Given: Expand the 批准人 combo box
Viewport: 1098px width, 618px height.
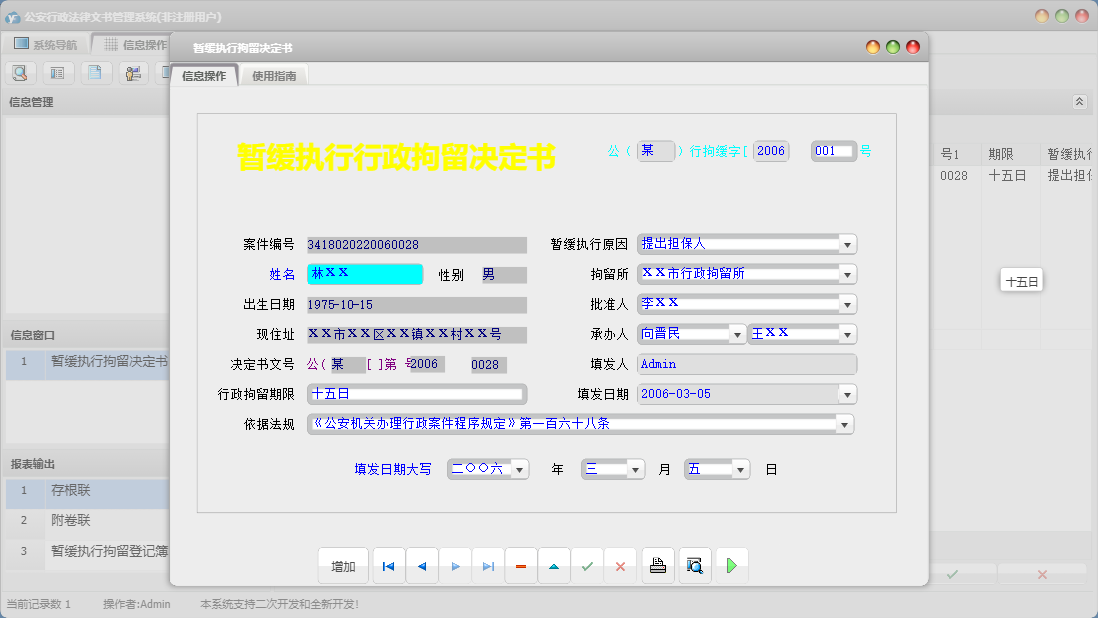Looking at the screenshot, I should (845, 304).
